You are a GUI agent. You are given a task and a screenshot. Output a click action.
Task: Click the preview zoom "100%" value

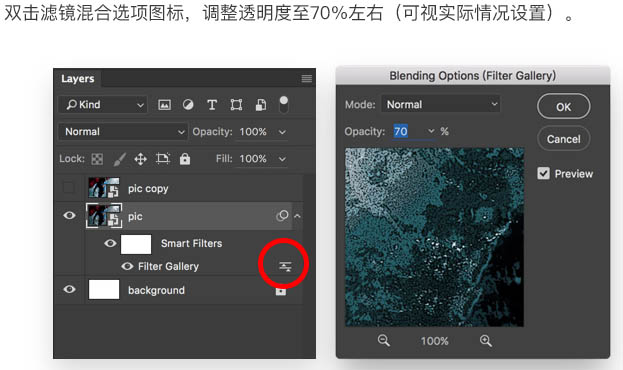click(434, 341)
